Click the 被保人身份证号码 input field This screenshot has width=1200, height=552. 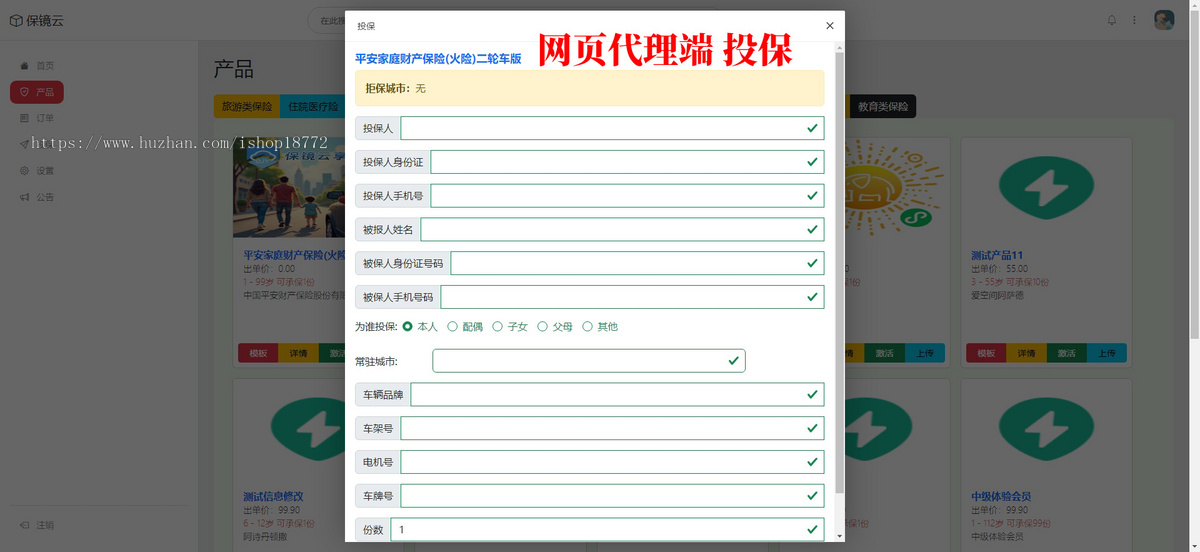click(x=638, y=264)
